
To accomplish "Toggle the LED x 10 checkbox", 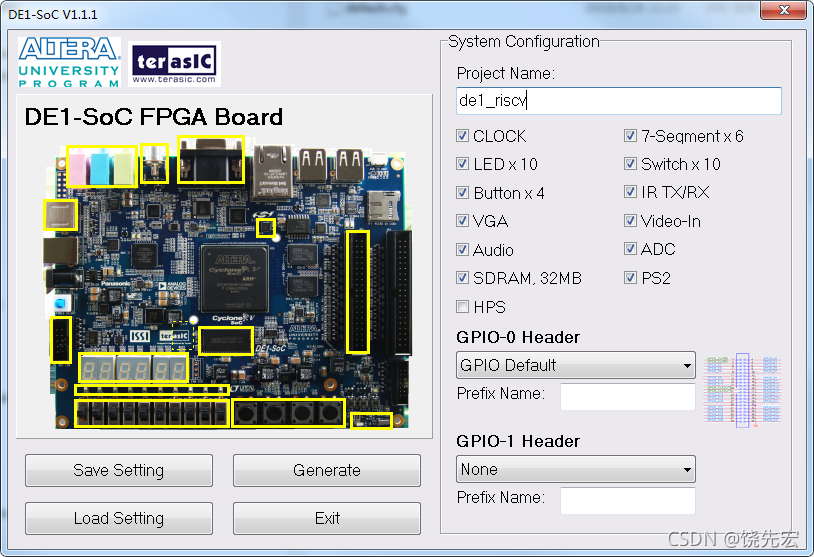I will 462,164.
